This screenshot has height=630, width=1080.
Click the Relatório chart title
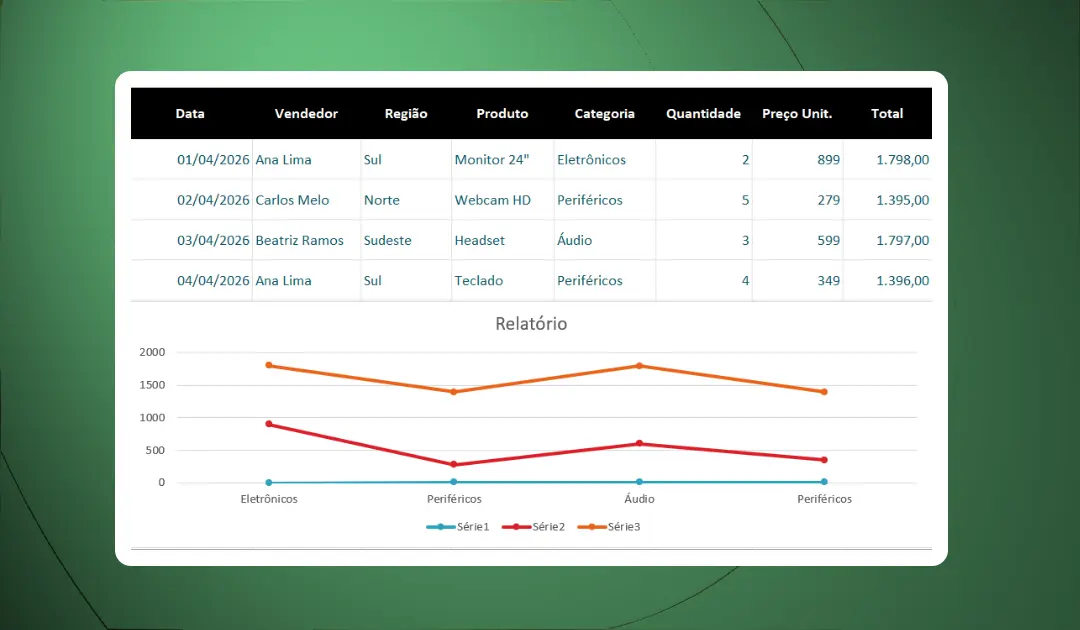531,324
